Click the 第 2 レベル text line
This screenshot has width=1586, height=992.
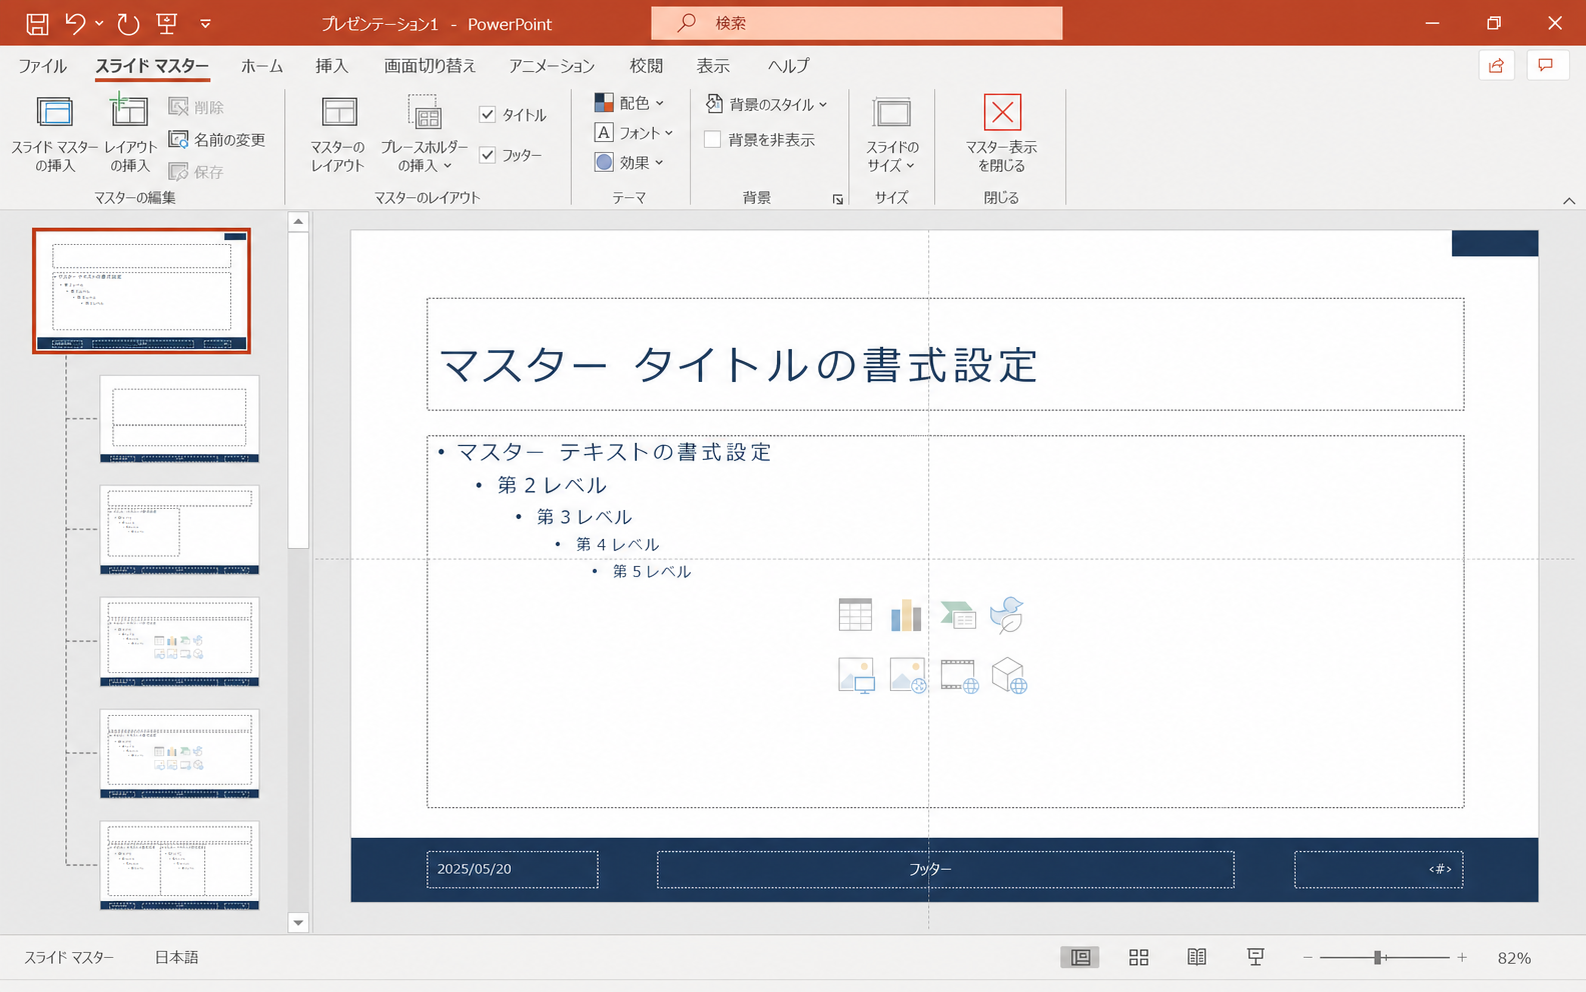(x=552, y=485)
